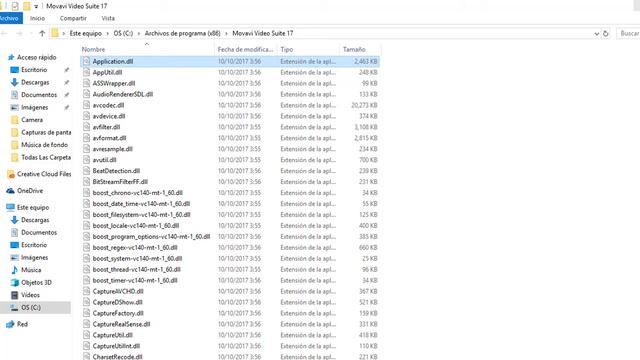Select boost_program_options-vc140-mt-1_60.dll file name
The image size is (640, 360).
coord(151,237)
